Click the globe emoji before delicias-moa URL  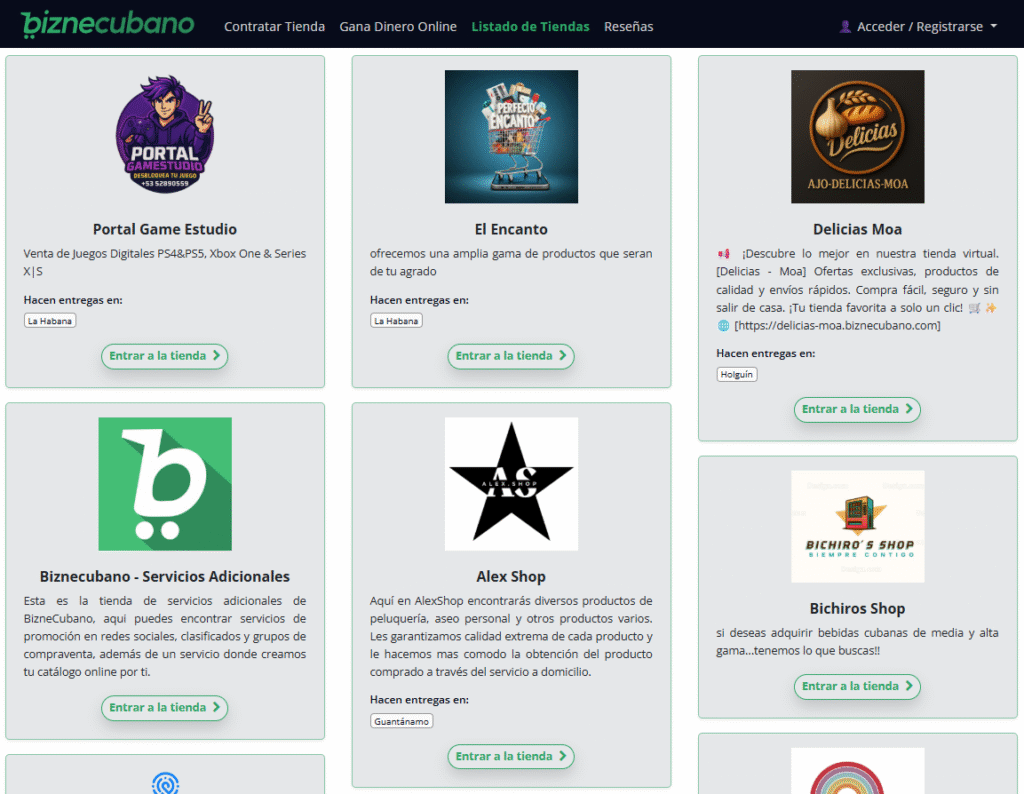click(x=723, y=326)
